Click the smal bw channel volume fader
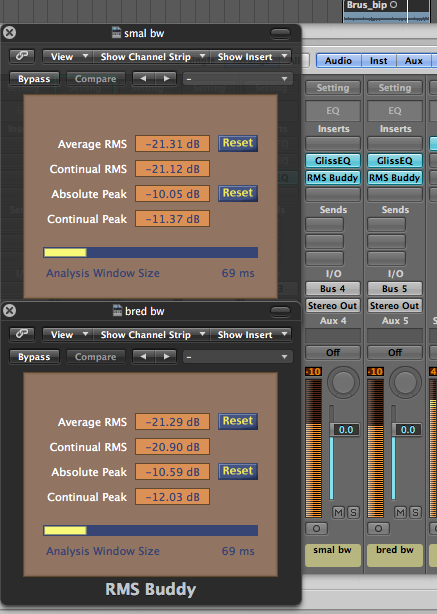This screenshot has height=614, width=437. [x=345, y=430]
